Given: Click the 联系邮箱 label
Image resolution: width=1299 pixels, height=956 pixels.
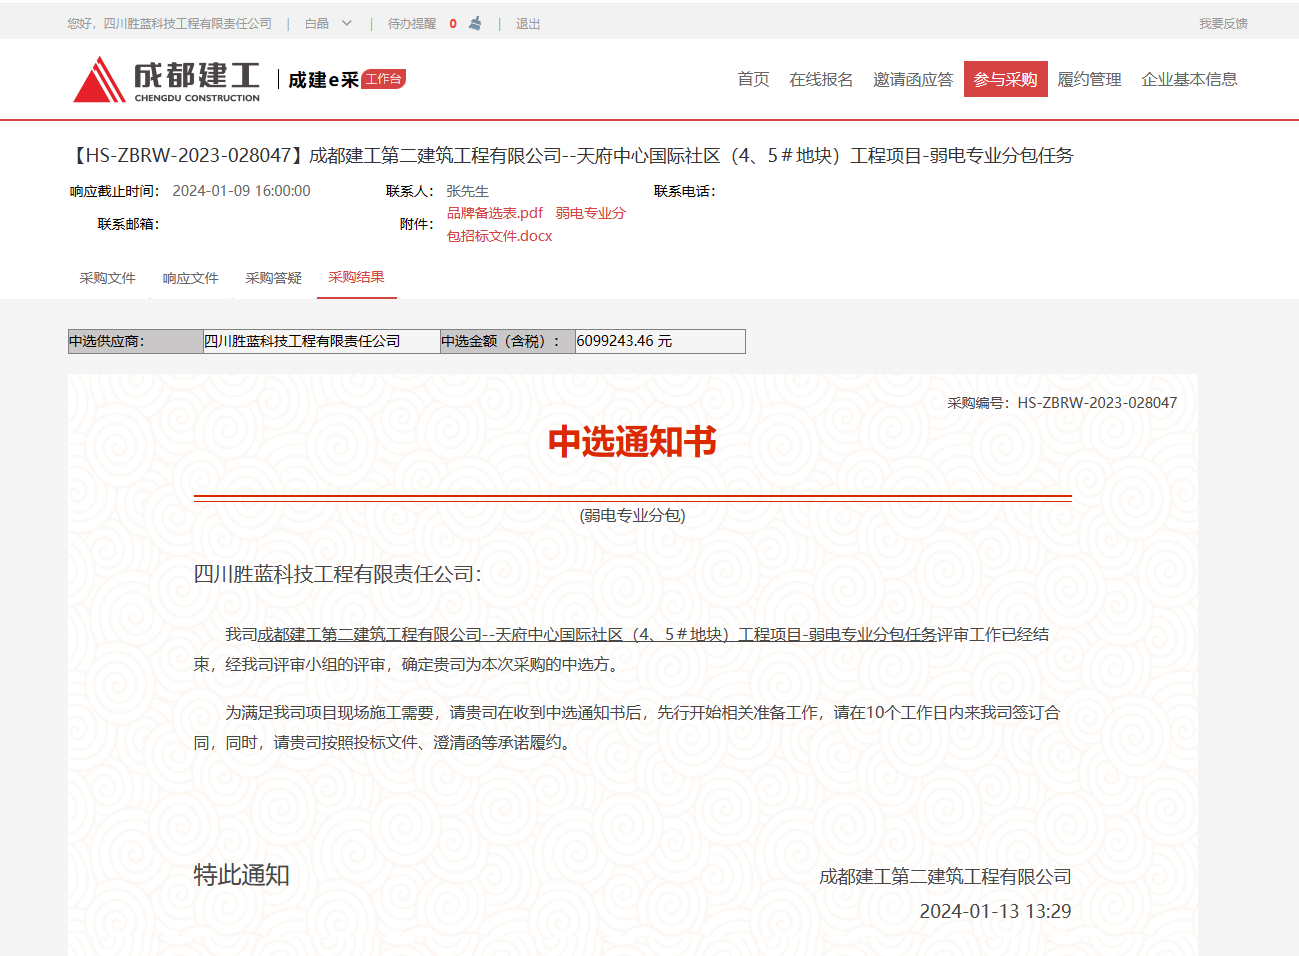Looking at the screenshot, I should [129, 224].
